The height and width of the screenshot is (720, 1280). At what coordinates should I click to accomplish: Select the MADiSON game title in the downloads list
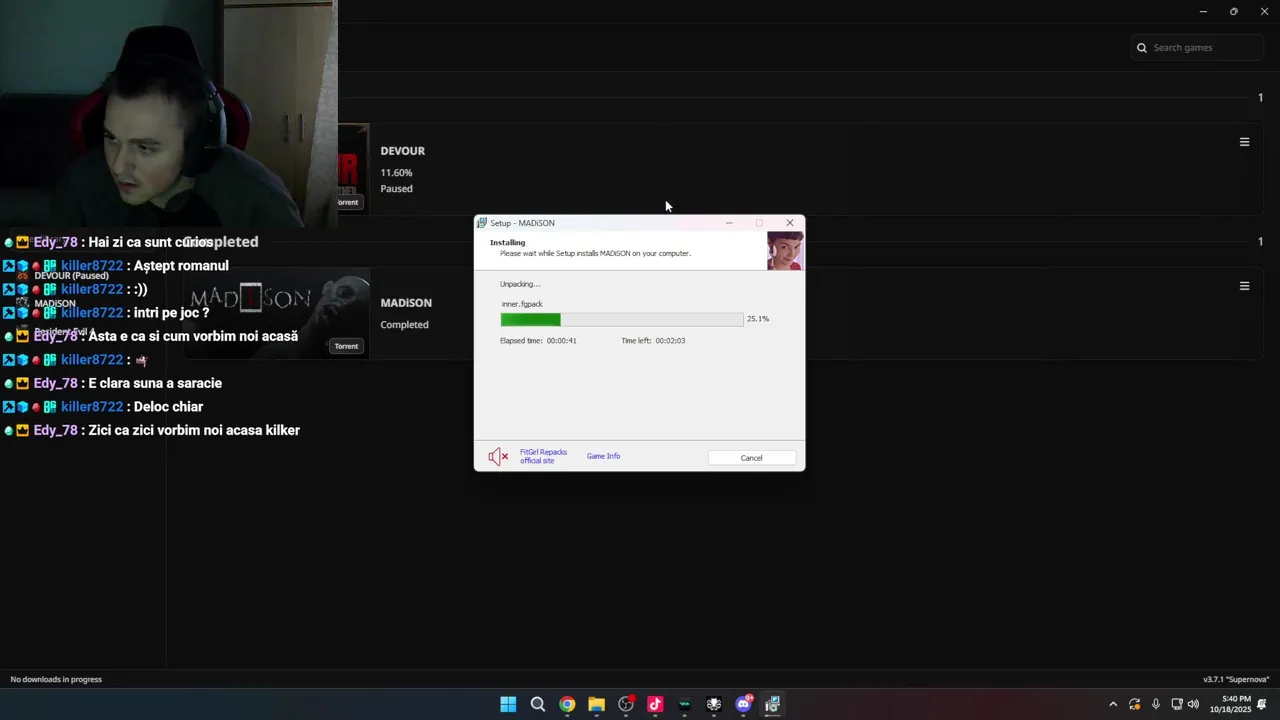pos(406,303)
